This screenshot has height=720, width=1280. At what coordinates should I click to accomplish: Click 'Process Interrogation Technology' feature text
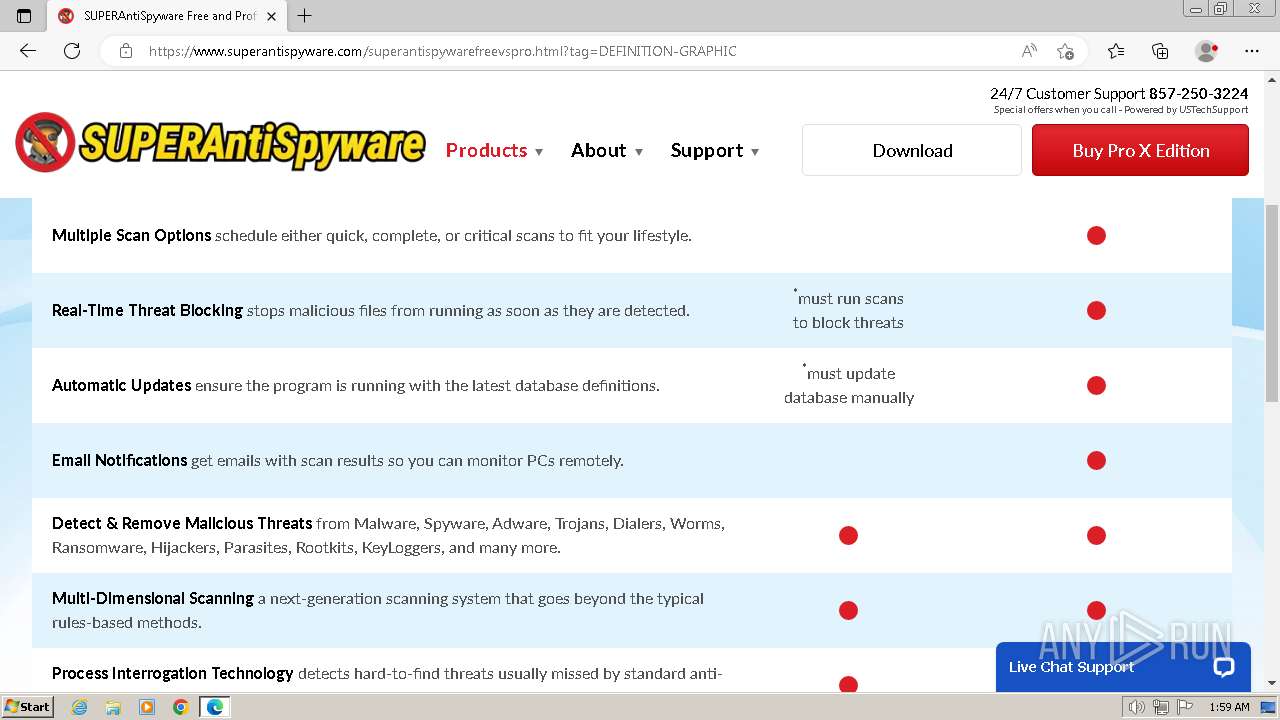click(x=173, y=673)
